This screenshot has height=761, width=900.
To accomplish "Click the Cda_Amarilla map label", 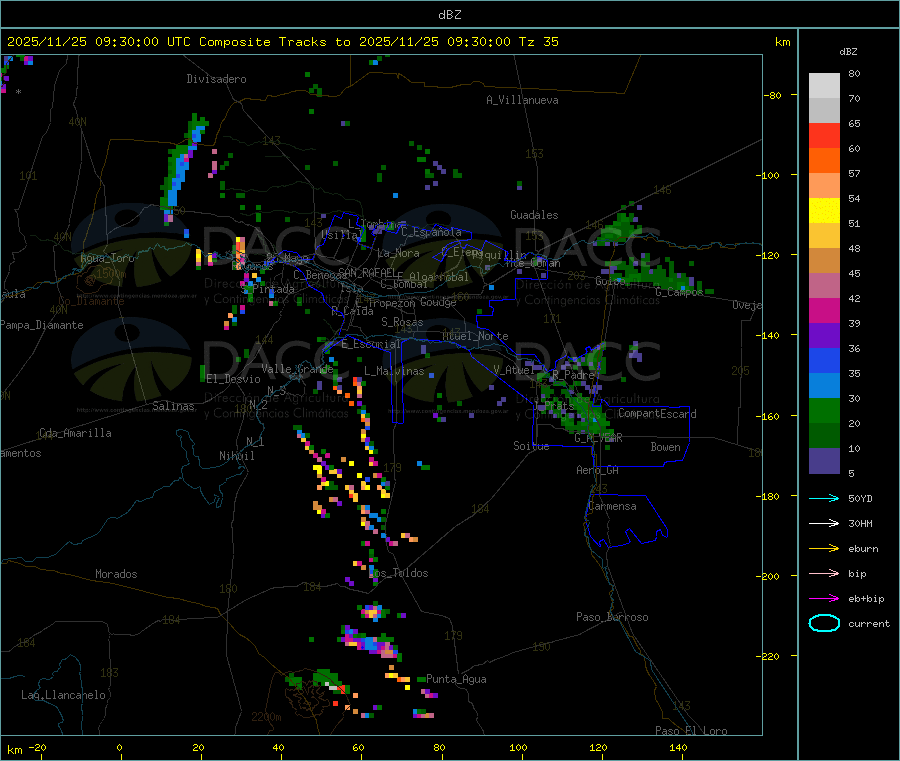I will [75, 433].
